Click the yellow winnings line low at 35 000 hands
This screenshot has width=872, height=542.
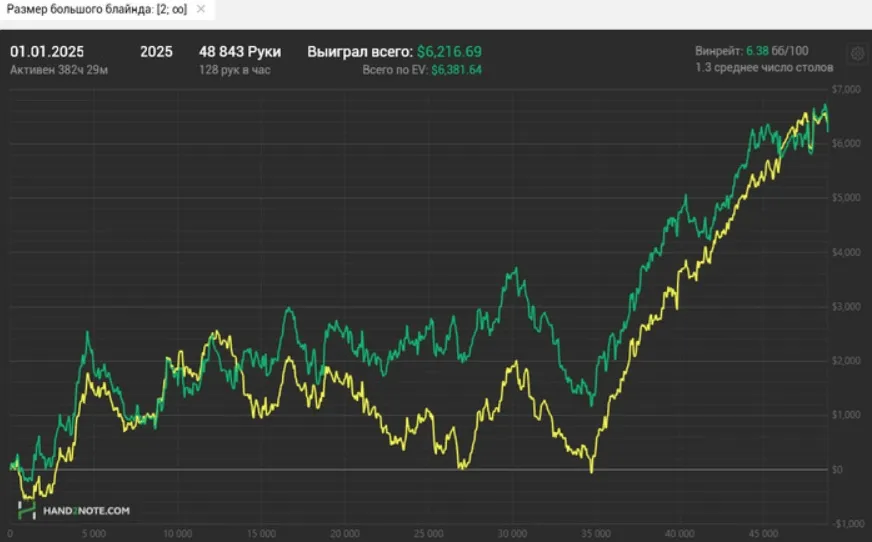point(591,469)
